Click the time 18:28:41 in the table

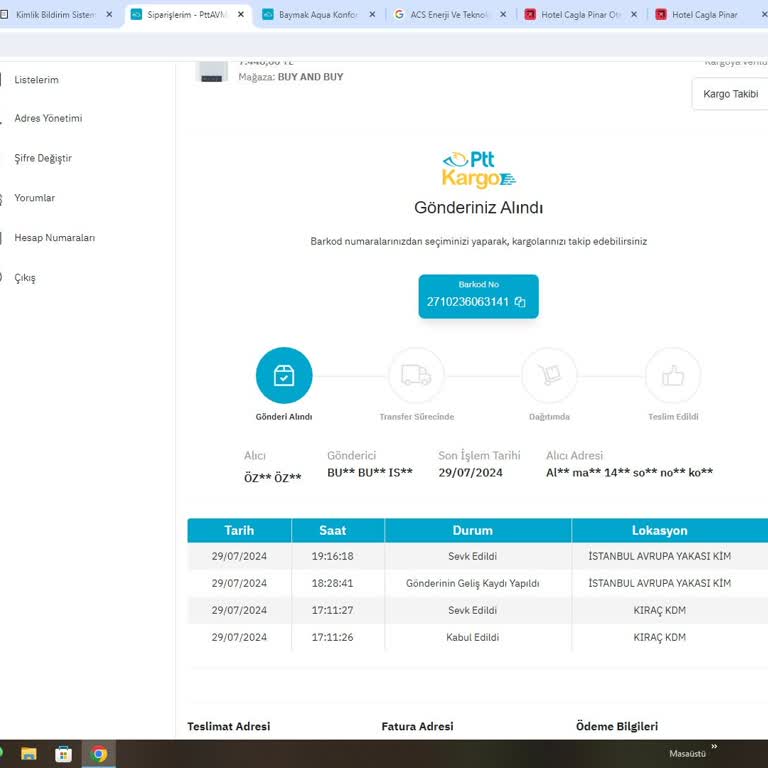[333, 583]
